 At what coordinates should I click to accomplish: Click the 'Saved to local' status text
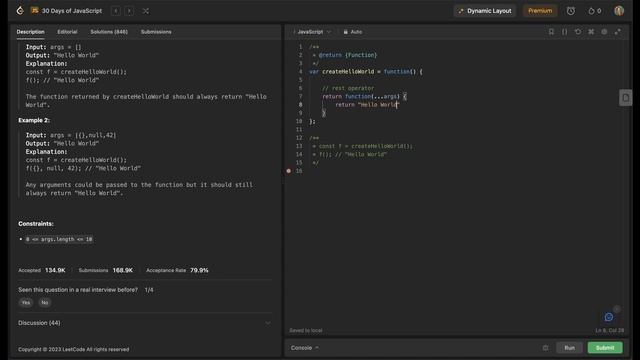[306, 330]
